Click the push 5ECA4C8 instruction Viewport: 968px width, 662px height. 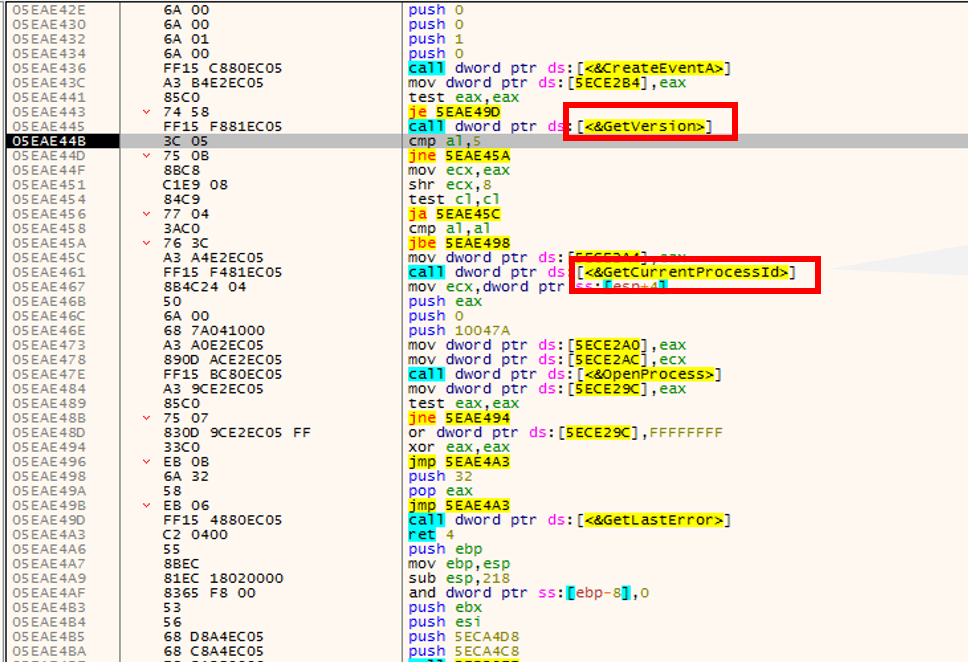[463, 652]
